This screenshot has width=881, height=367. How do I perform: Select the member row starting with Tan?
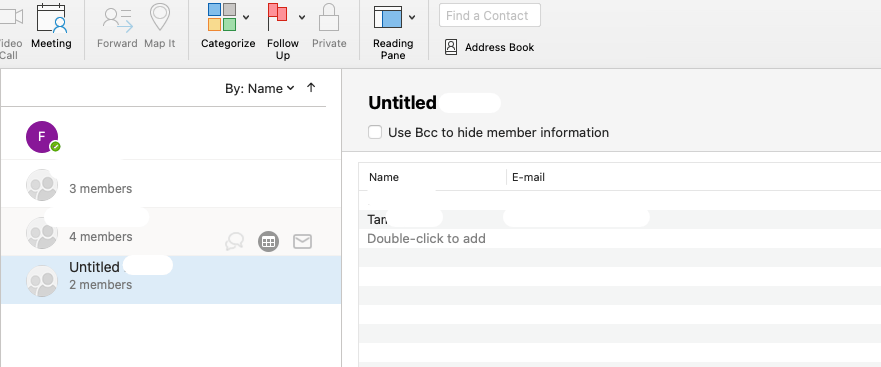620,219
